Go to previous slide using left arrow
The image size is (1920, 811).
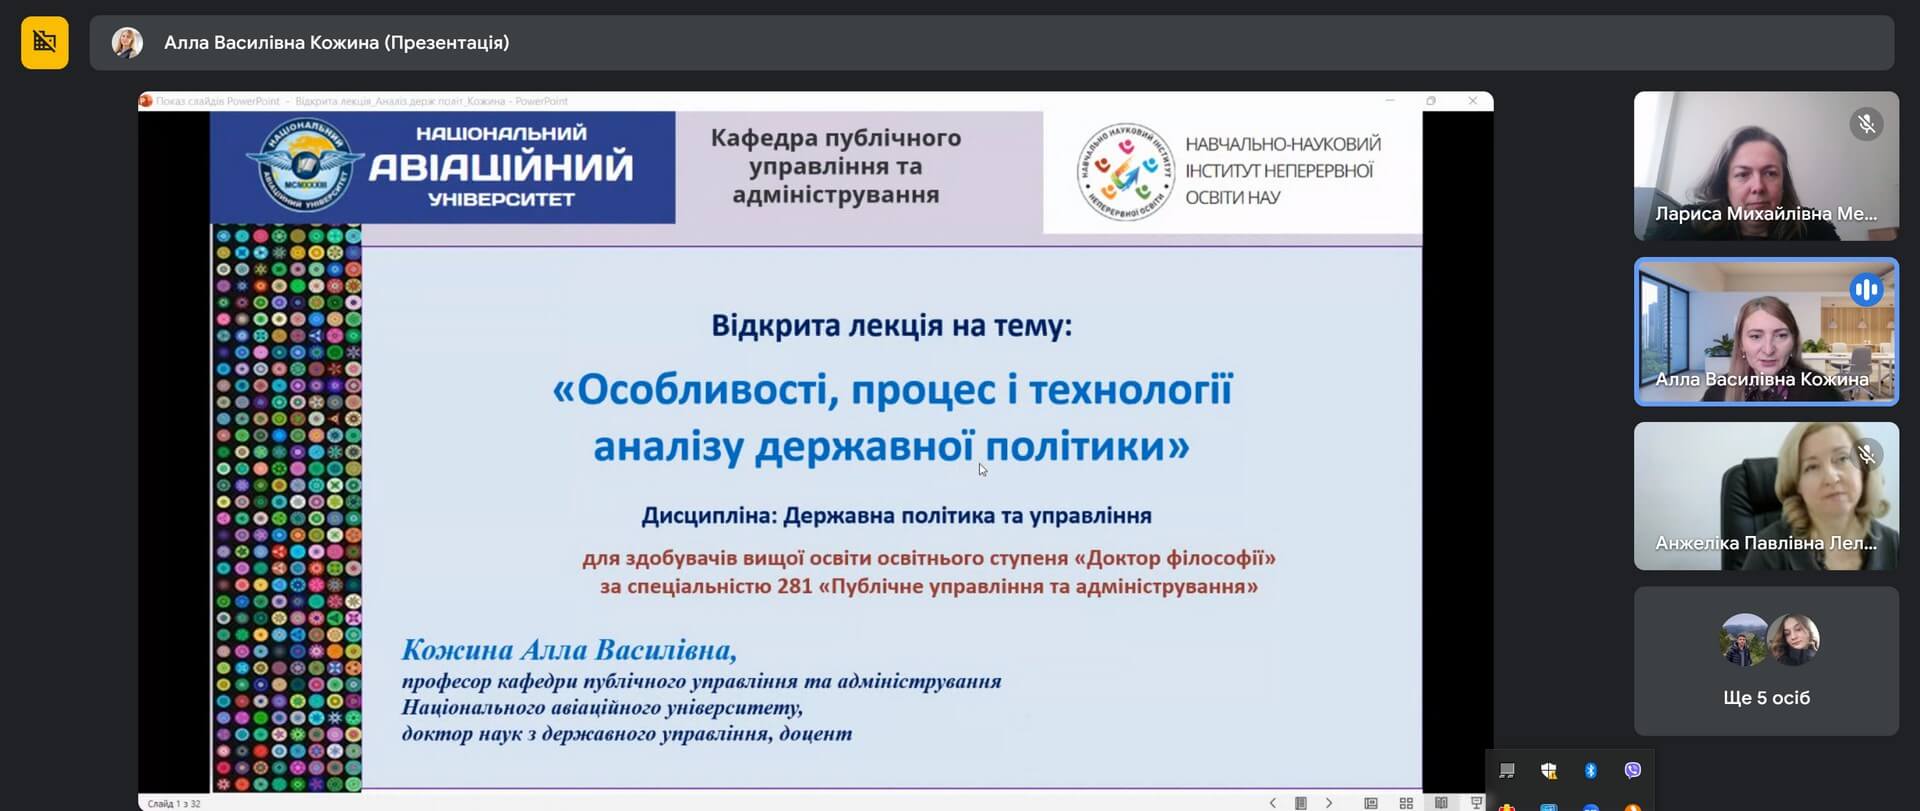[x=1272, y=802]
